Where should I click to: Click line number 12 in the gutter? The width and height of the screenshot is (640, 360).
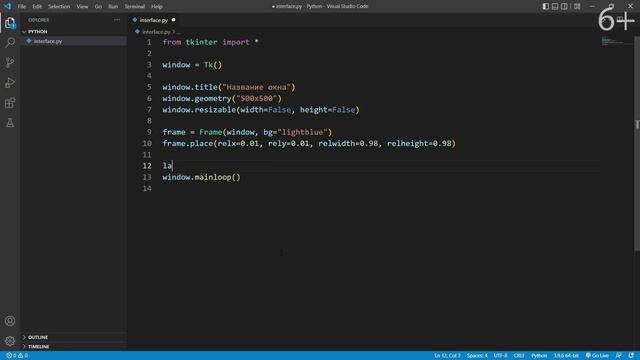(147, 166)
